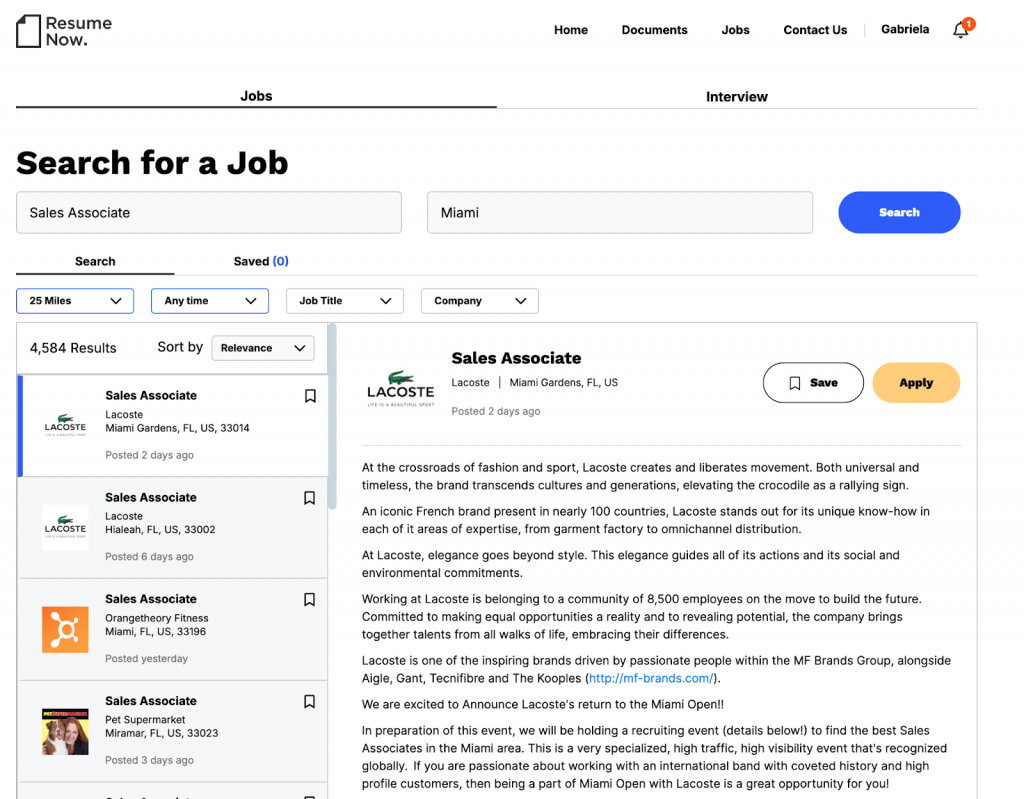Screen dimensions: 1024x799
Task: Bookmark the Pet Supermarket job listing
Action: tap(310, 702)
